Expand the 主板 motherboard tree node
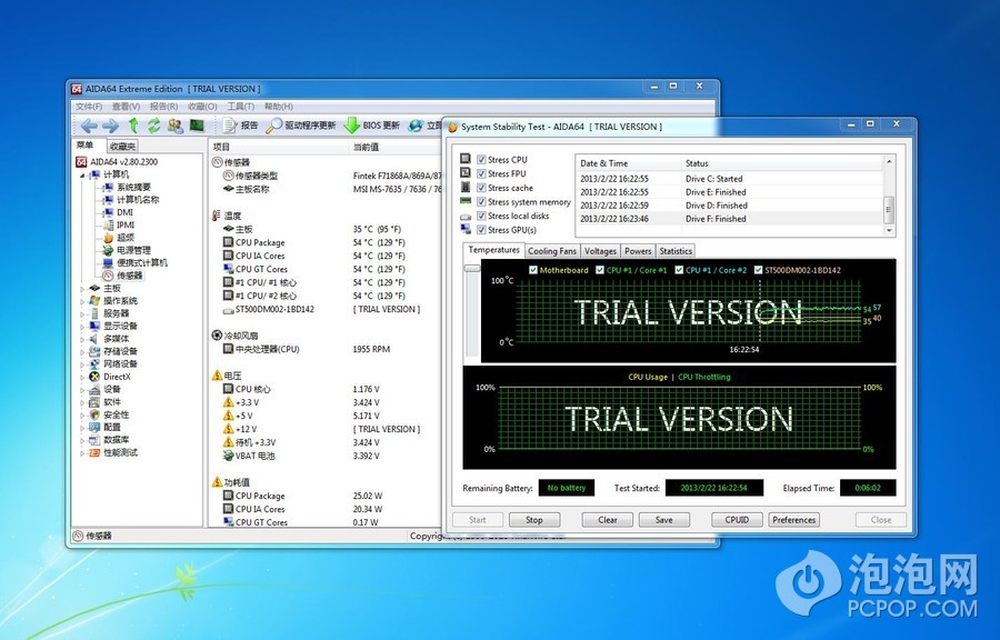Viewport: 1000px width, 640px height. pos(82,288)
